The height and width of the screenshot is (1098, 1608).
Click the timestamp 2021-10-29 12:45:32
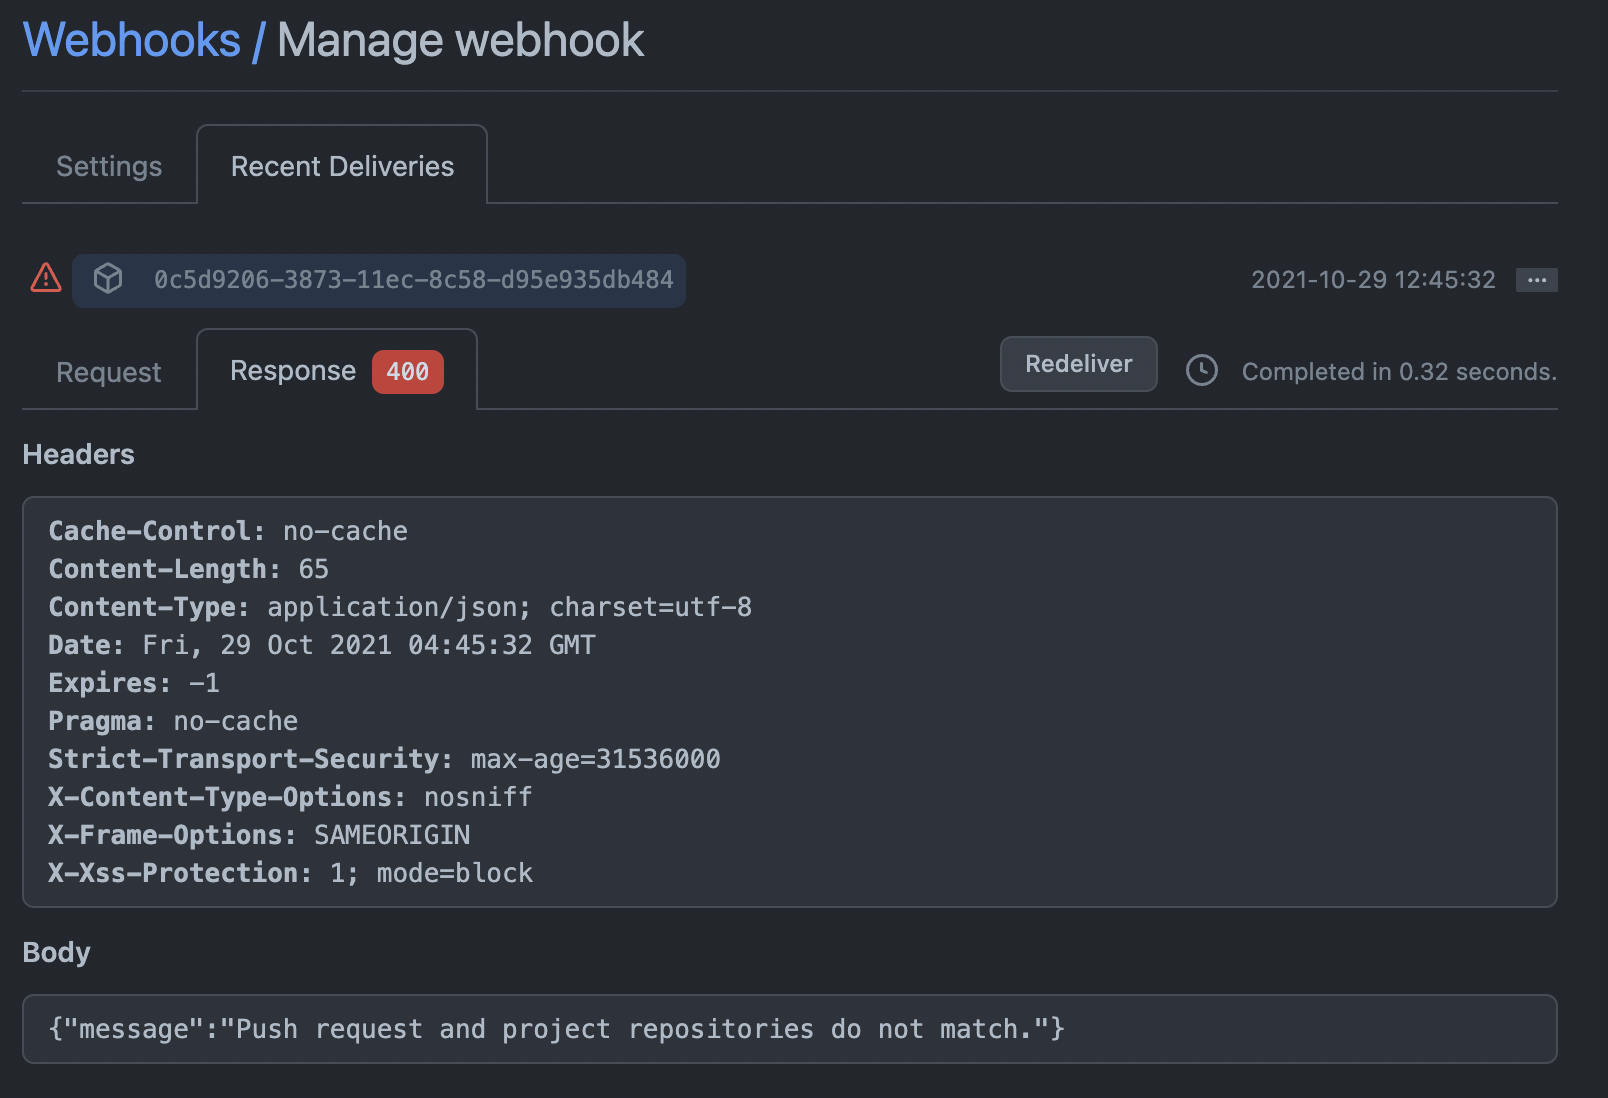click(x=1373, y=280)
